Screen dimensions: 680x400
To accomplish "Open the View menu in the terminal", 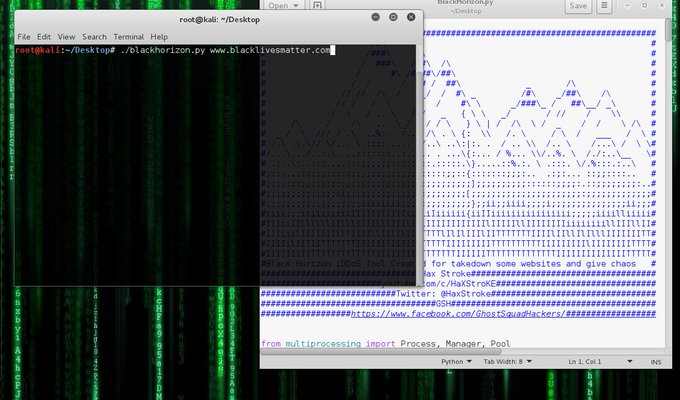I will (x=66, y=37).
